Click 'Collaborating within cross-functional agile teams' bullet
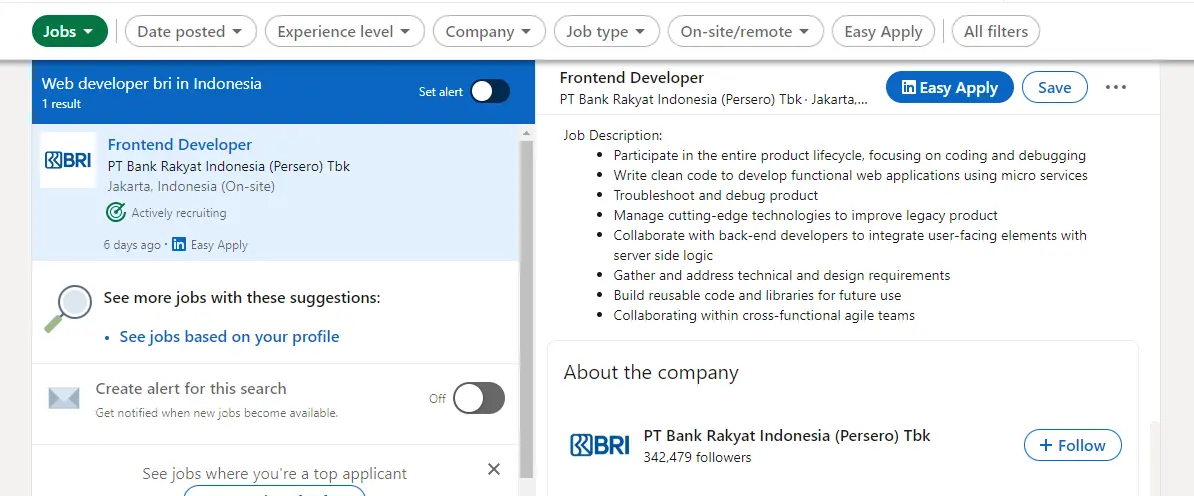The image size is (1194, 496). (764, 315)
